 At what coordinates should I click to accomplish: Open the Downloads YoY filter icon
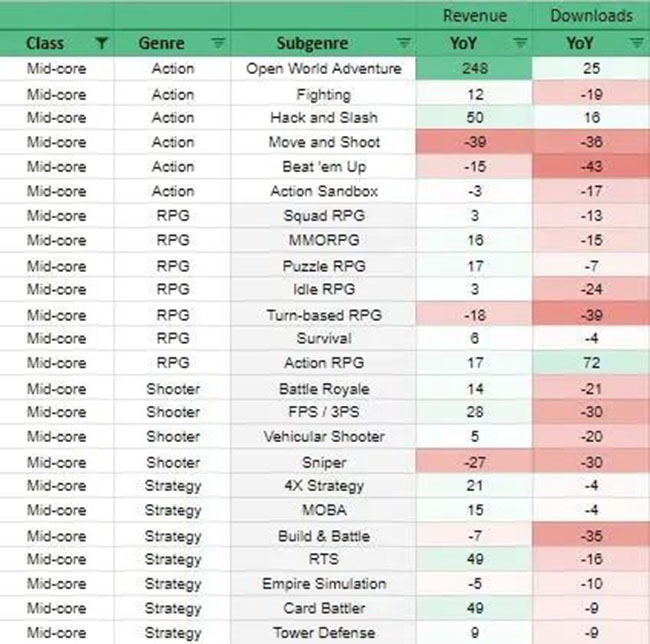click(x=637, y=43)
